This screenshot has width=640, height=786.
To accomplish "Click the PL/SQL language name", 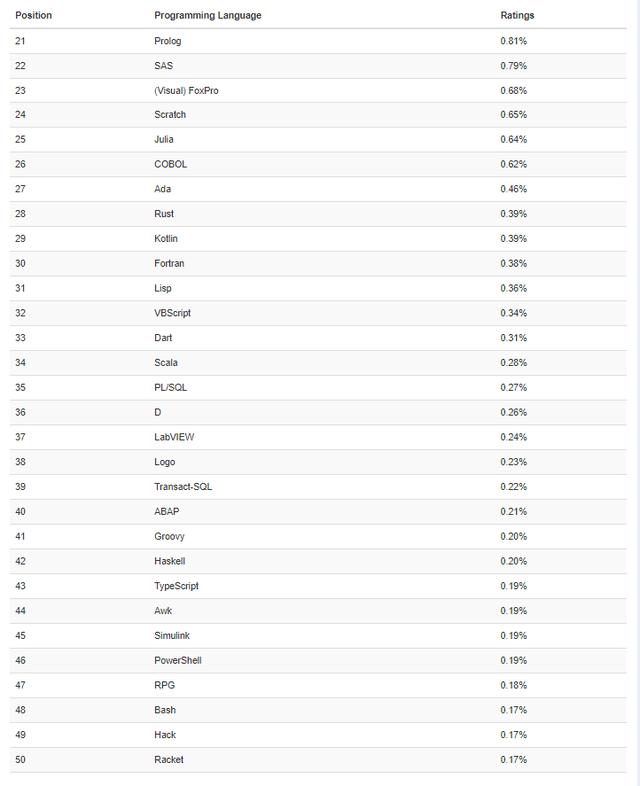I will point(170,388).
